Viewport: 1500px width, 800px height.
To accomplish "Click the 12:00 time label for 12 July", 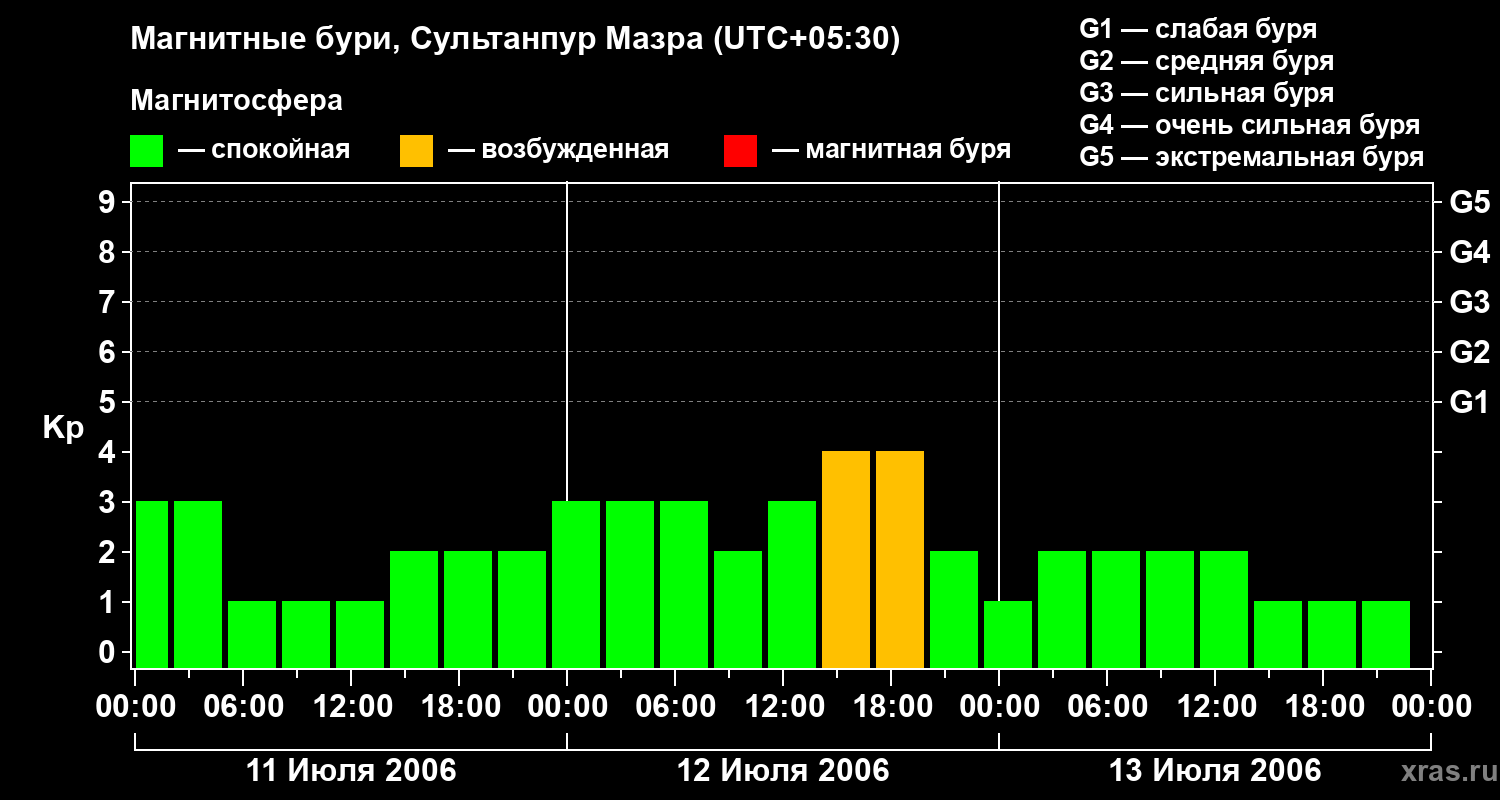I will click(783, 706).
